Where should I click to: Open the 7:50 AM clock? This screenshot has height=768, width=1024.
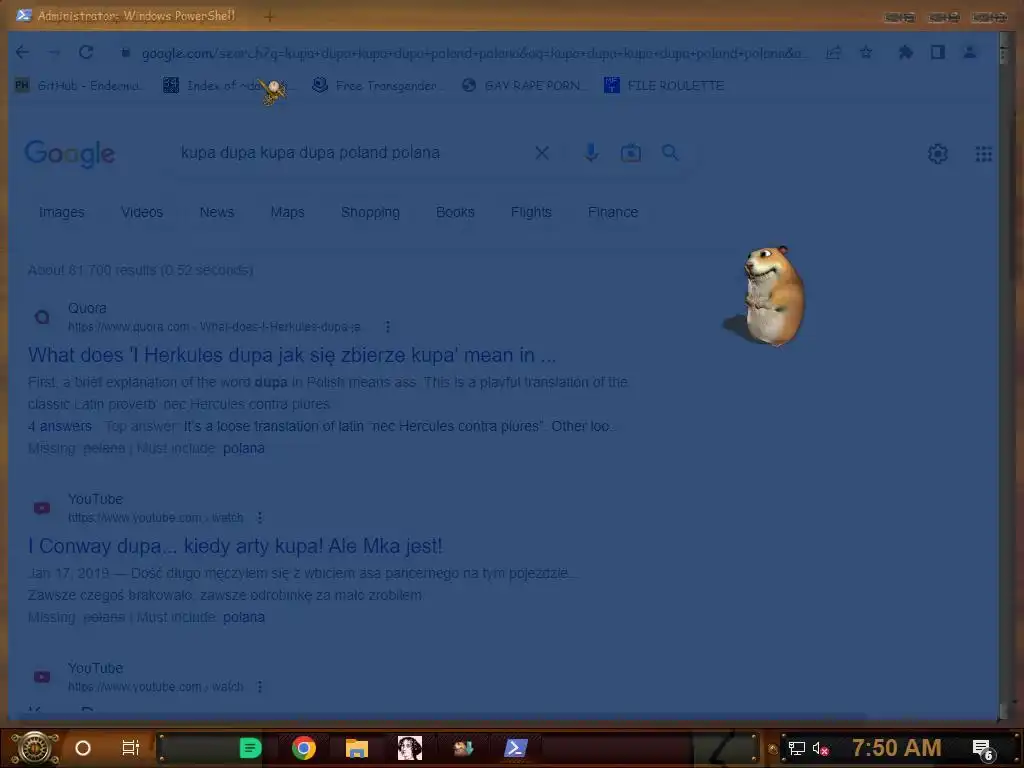pyautogui.click(x=897, y=748)
